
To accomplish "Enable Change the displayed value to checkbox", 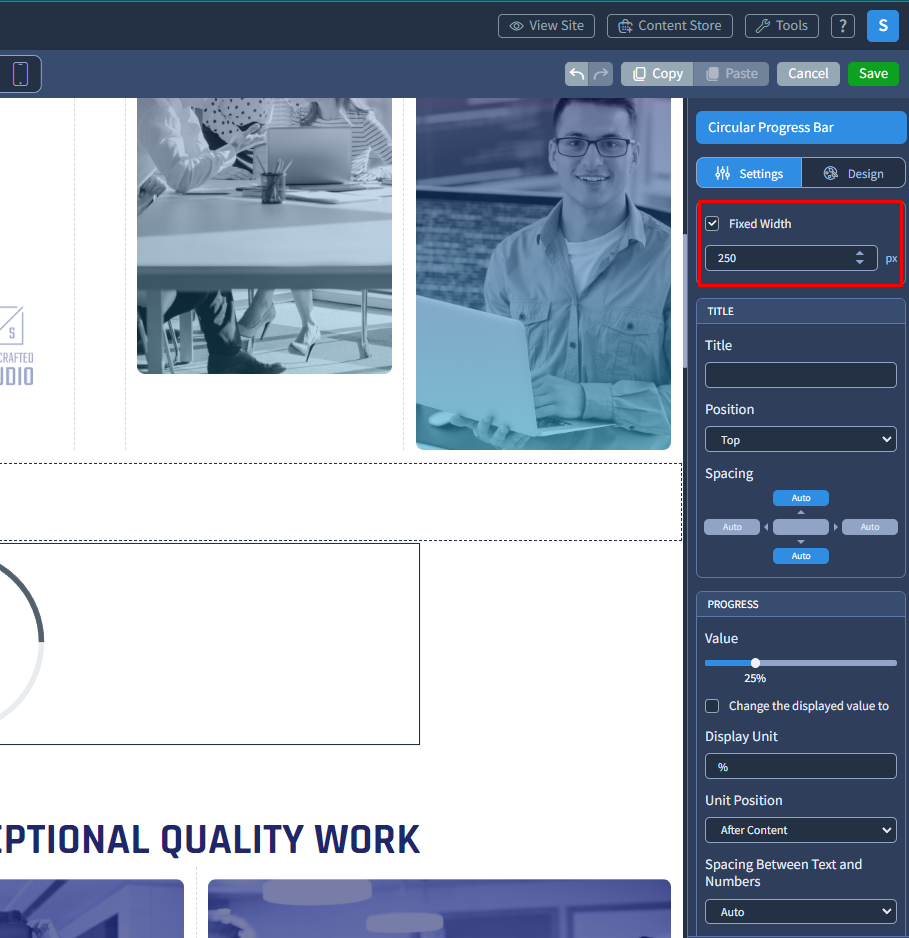I will (712, 706).
